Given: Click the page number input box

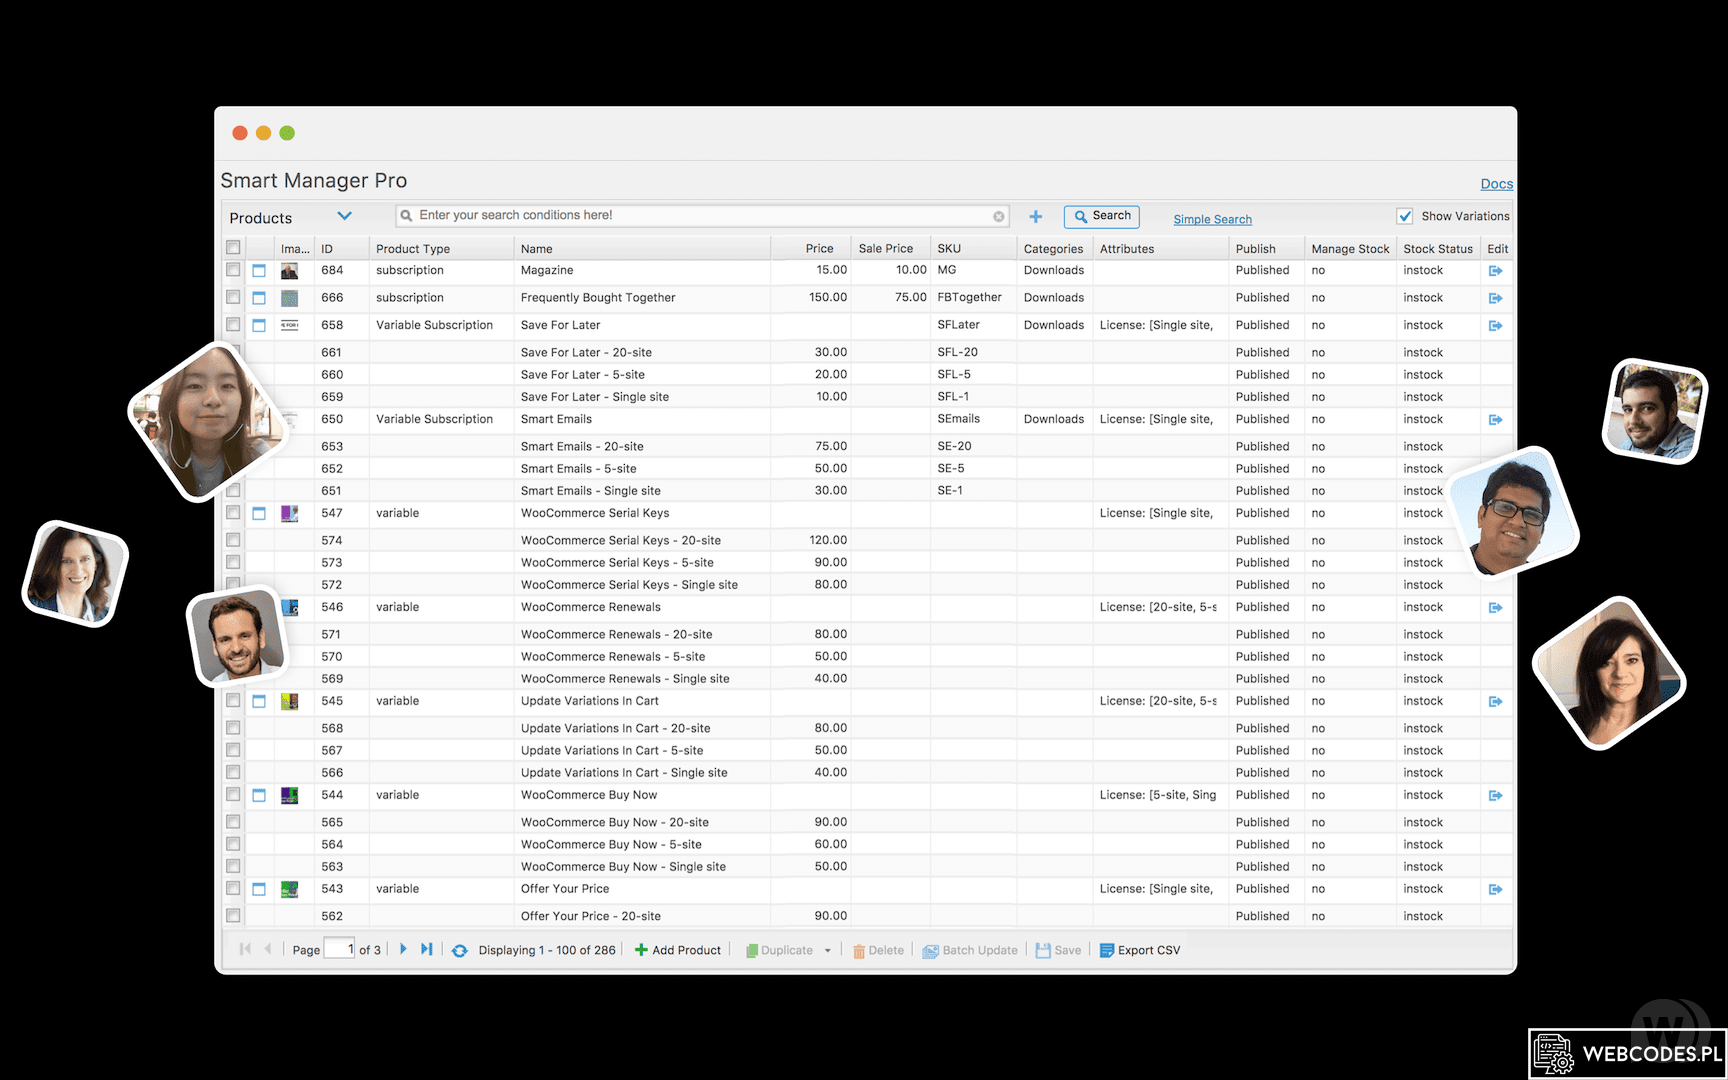Looking at the screenshot, I should pos(338,949).
